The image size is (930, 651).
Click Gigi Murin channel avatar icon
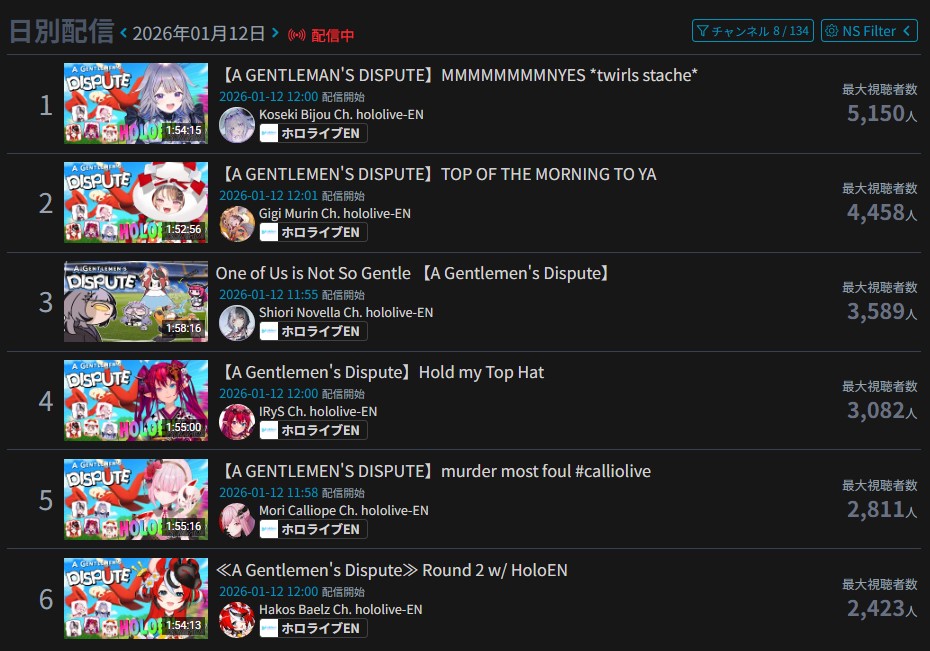pos(237,224)
